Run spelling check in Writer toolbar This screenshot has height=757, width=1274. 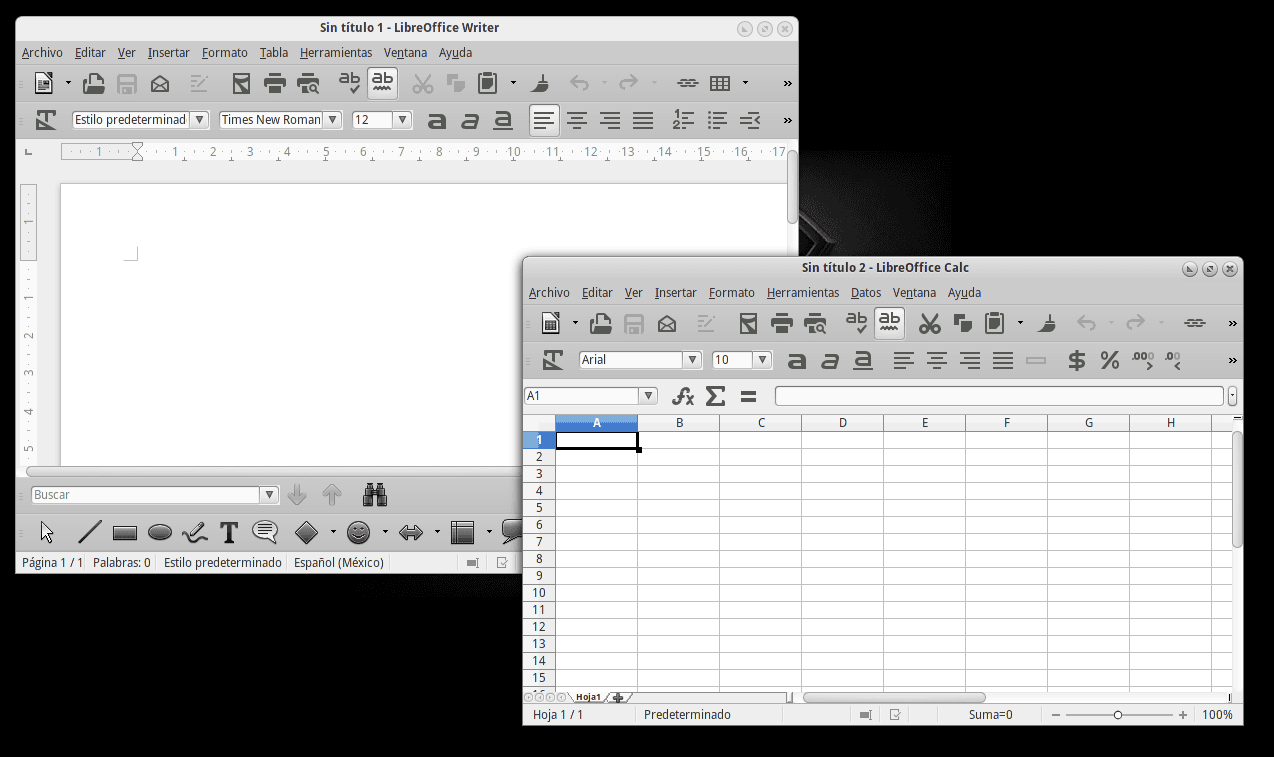click(x=349, y=83)
